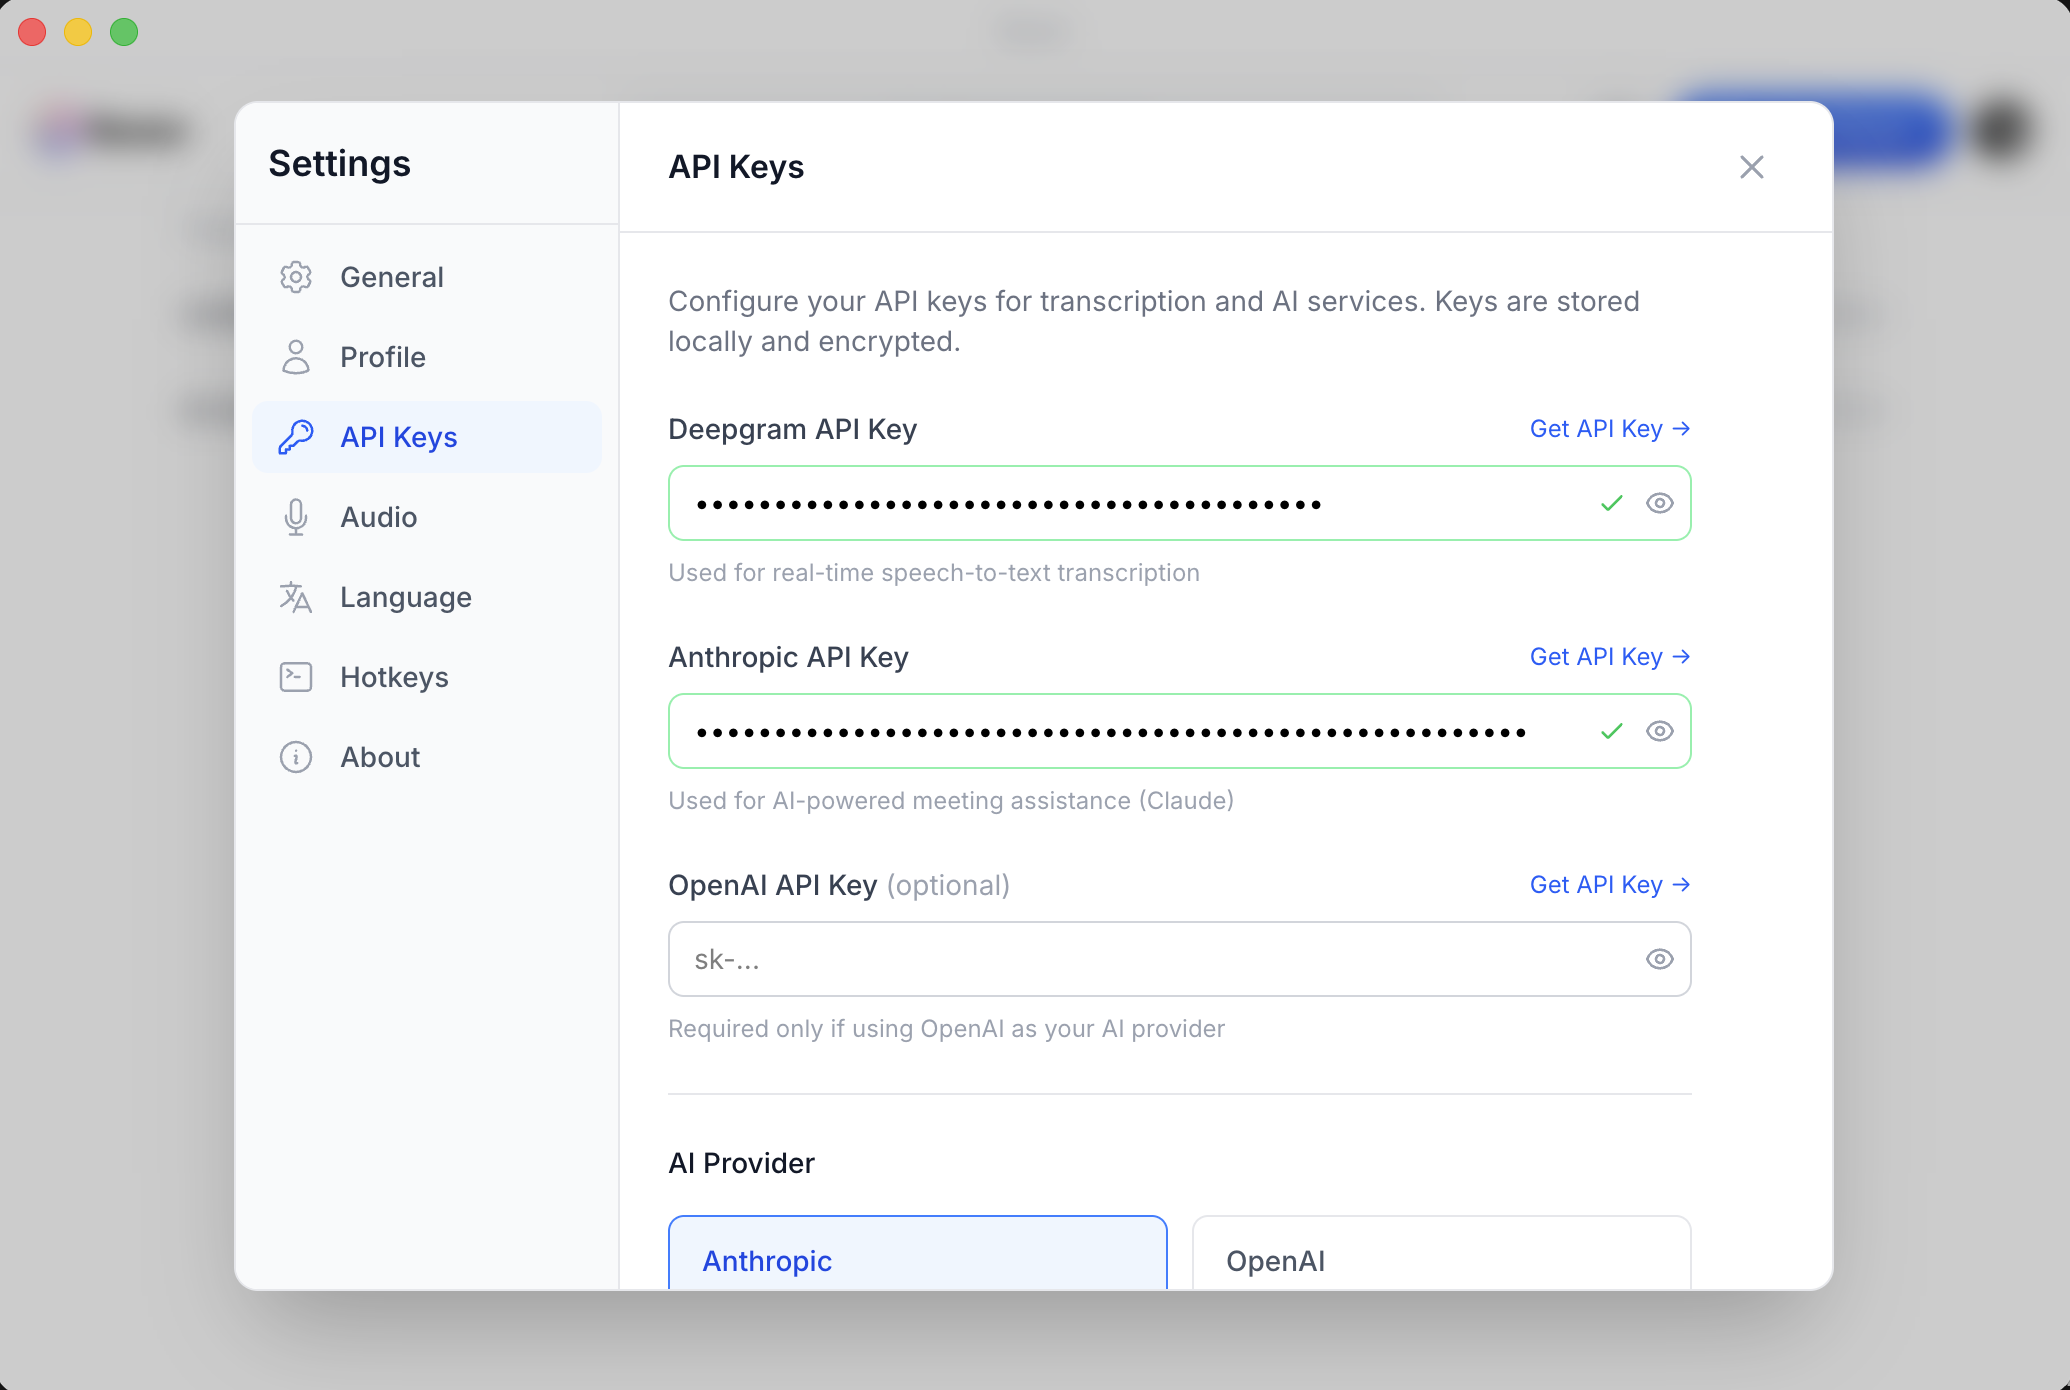This screenshot has height=1390, width=2070.
Task: Toggle visibility of OpenAI API key
Action: tap(1659, 959)
